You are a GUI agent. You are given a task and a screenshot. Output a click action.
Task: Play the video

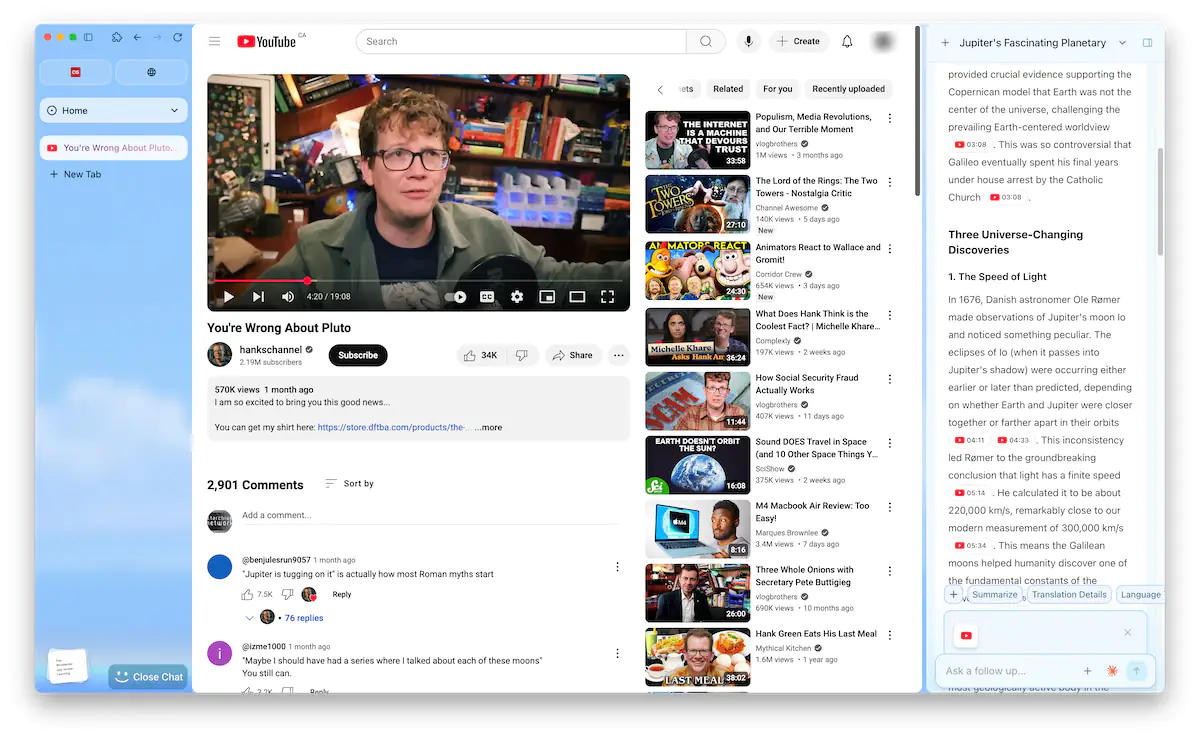pos(228,296)
